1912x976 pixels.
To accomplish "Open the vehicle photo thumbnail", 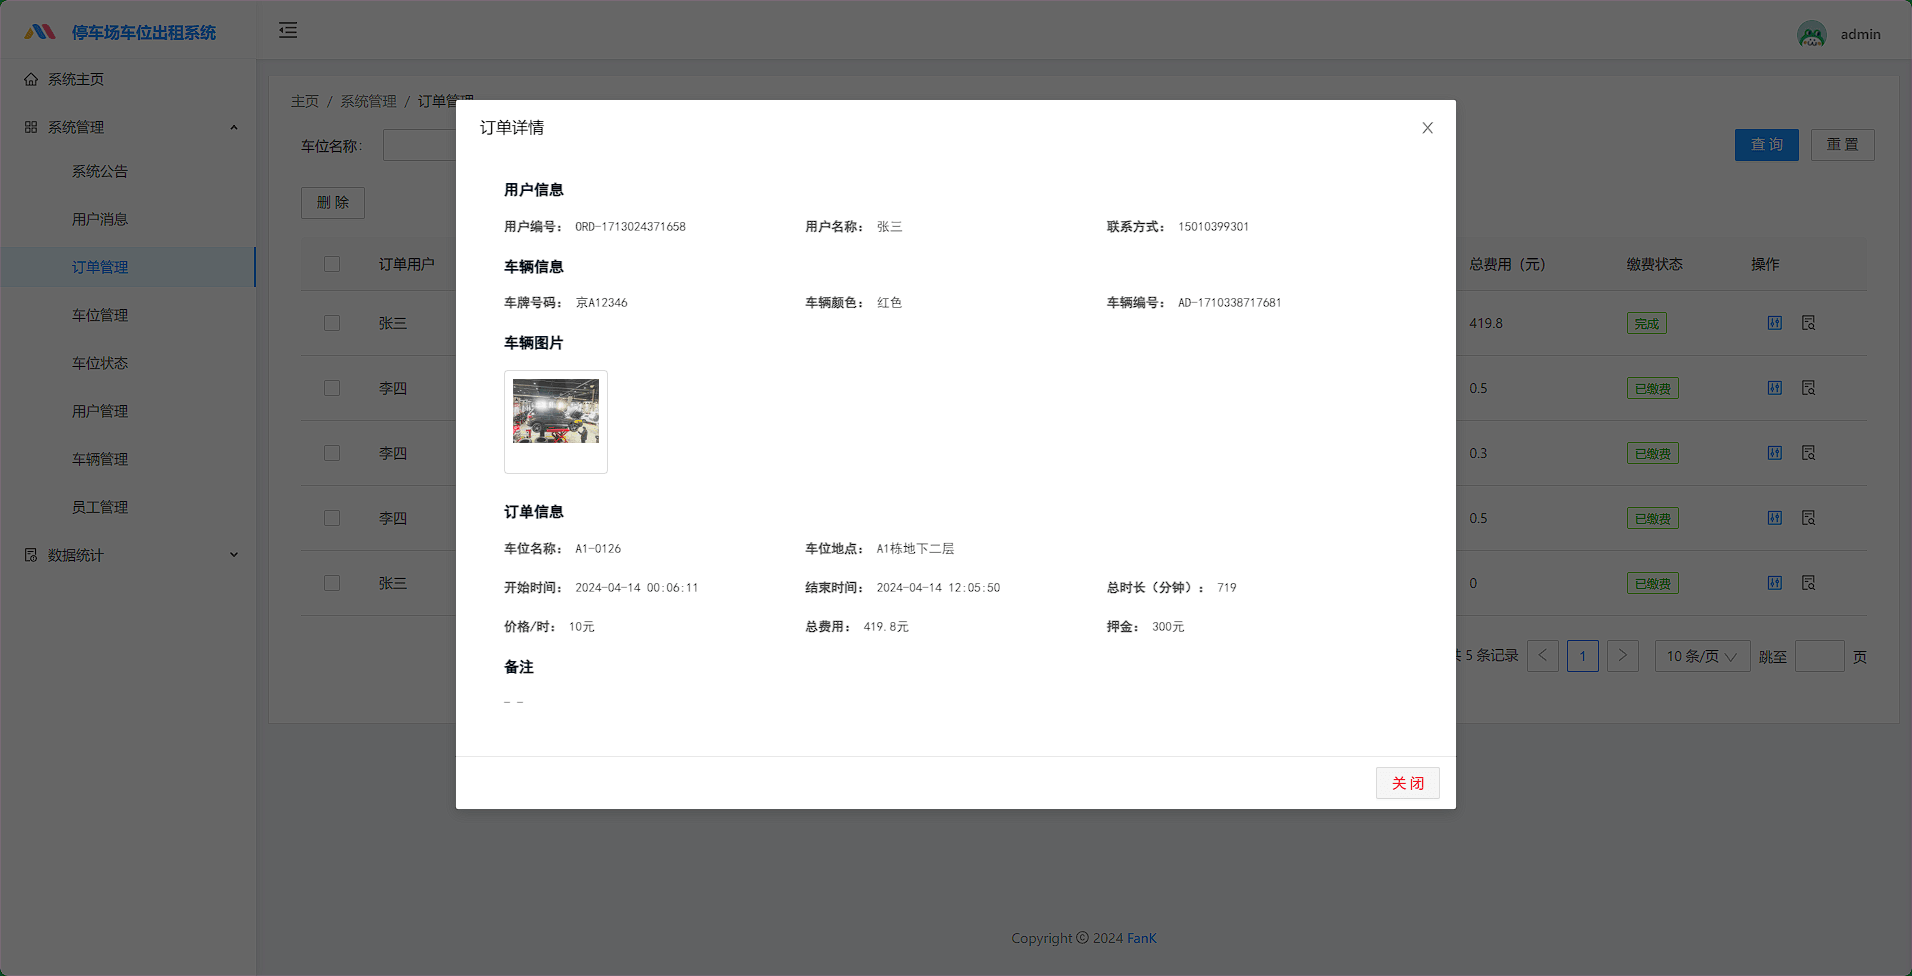I will point(556,411).
